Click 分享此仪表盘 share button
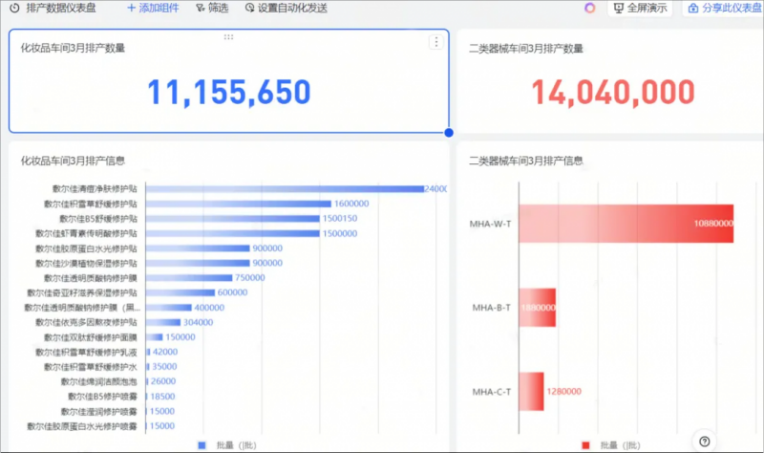Viewport: 765px width, 453px height. point(724,8)
